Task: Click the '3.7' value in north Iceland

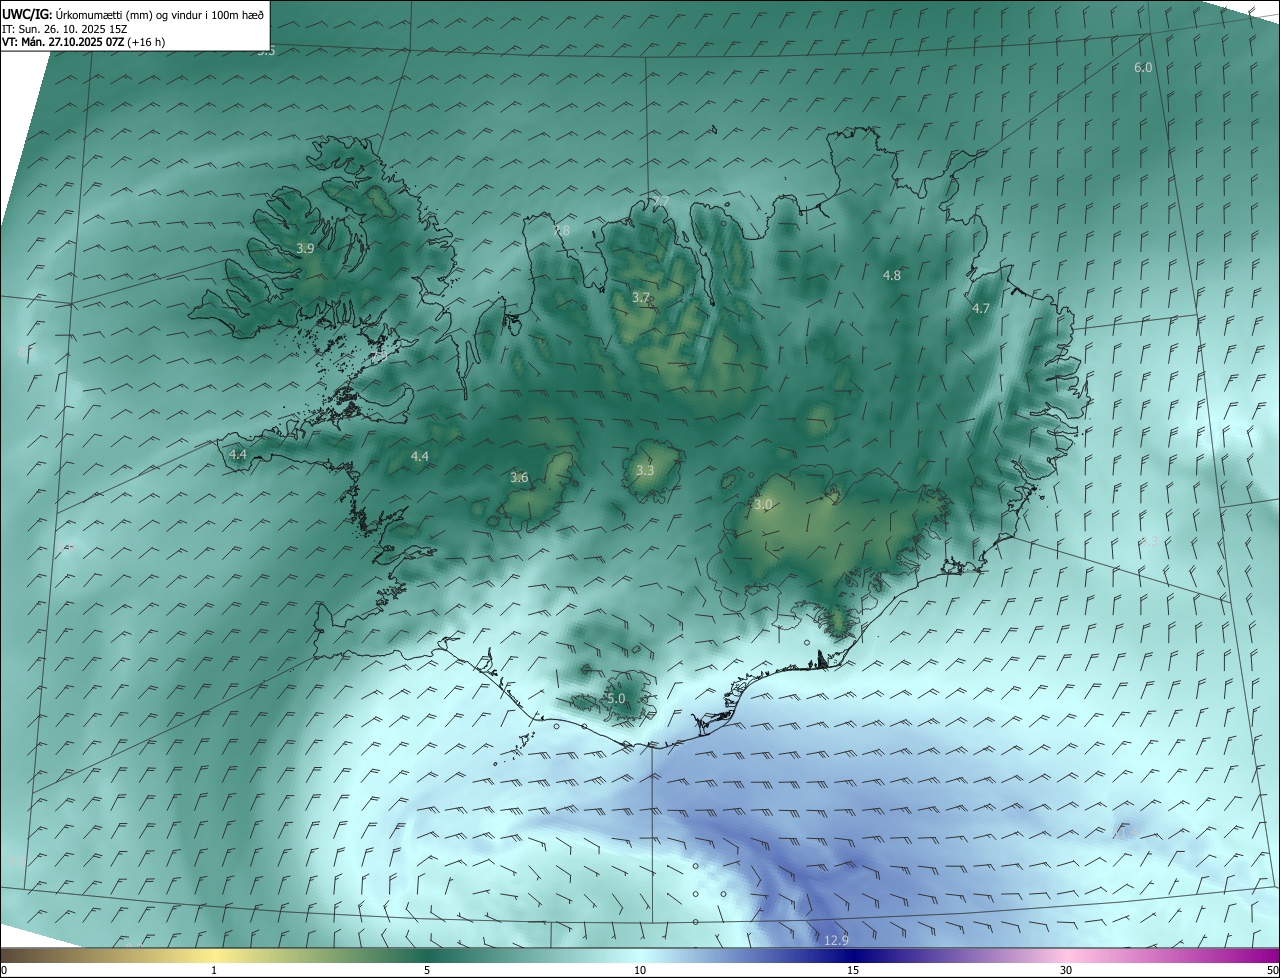Action: (x=641, y=298)
